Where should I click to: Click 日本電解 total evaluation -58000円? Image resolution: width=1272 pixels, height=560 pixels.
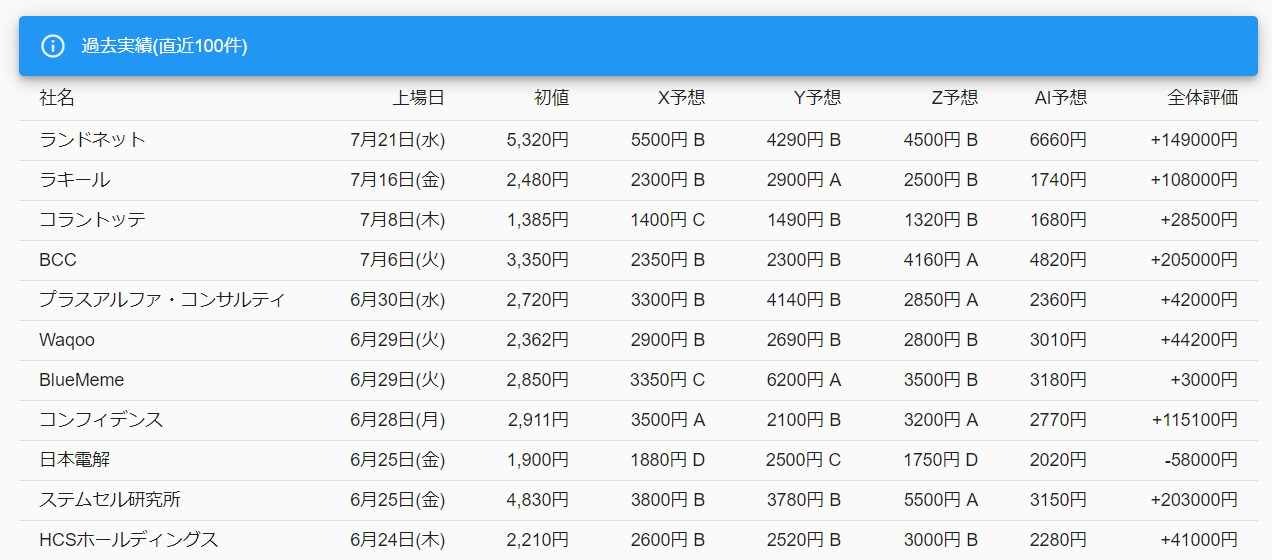coord(1201,460)
